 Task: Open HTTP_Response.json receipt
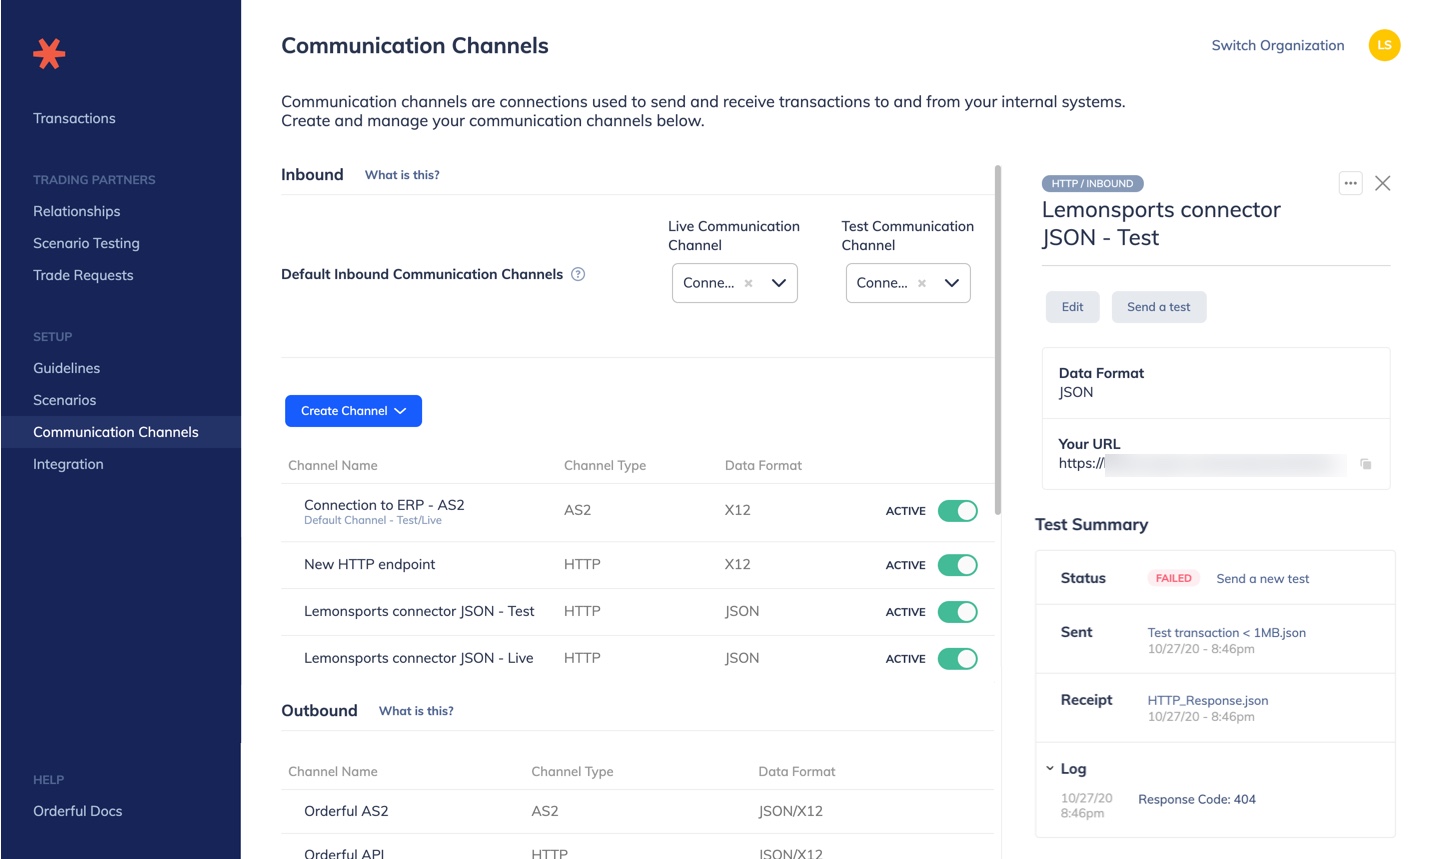point(1208,701)
